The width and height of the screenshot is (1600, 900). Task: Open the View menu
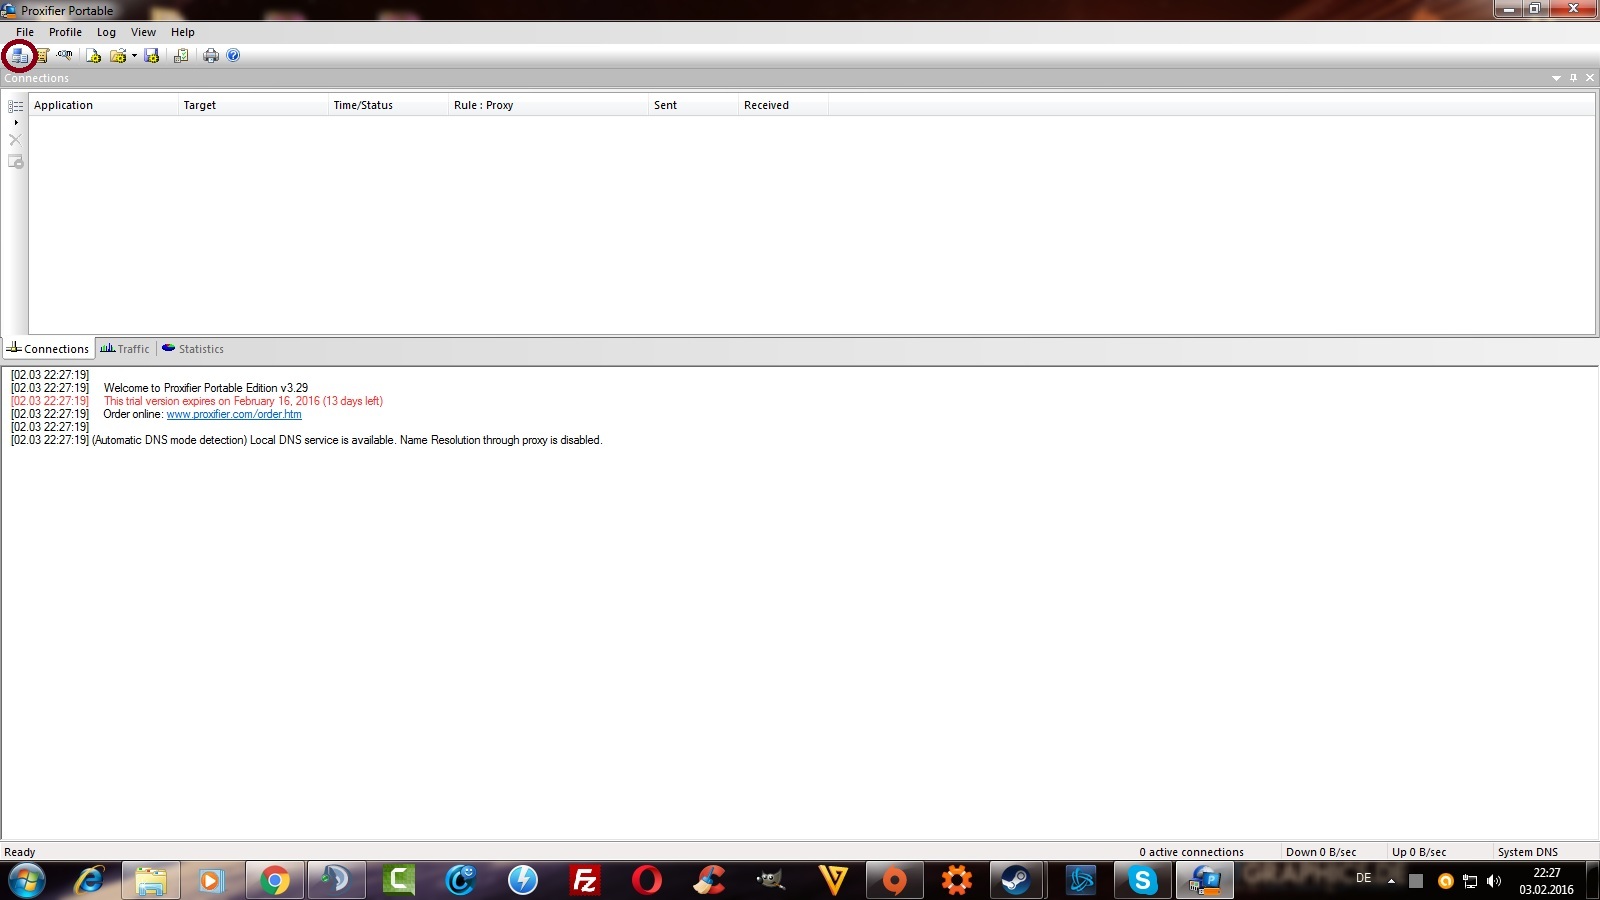click(143, 32)
